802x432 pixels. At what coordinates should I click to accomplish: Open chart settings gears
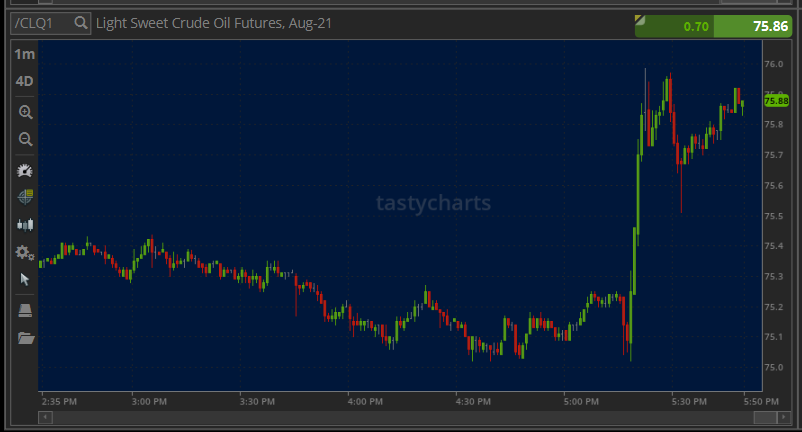[x=25, y=252]
